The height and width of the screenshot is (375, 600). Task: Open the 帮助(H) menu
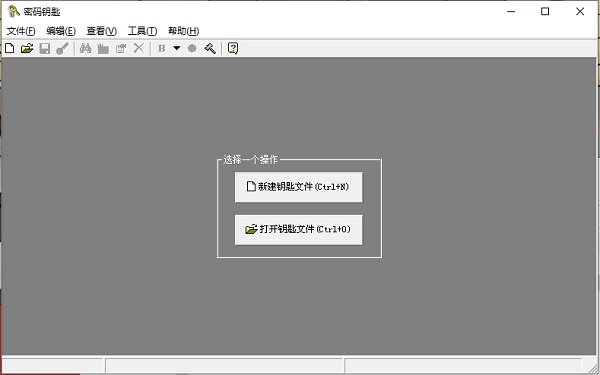point(183,31)
